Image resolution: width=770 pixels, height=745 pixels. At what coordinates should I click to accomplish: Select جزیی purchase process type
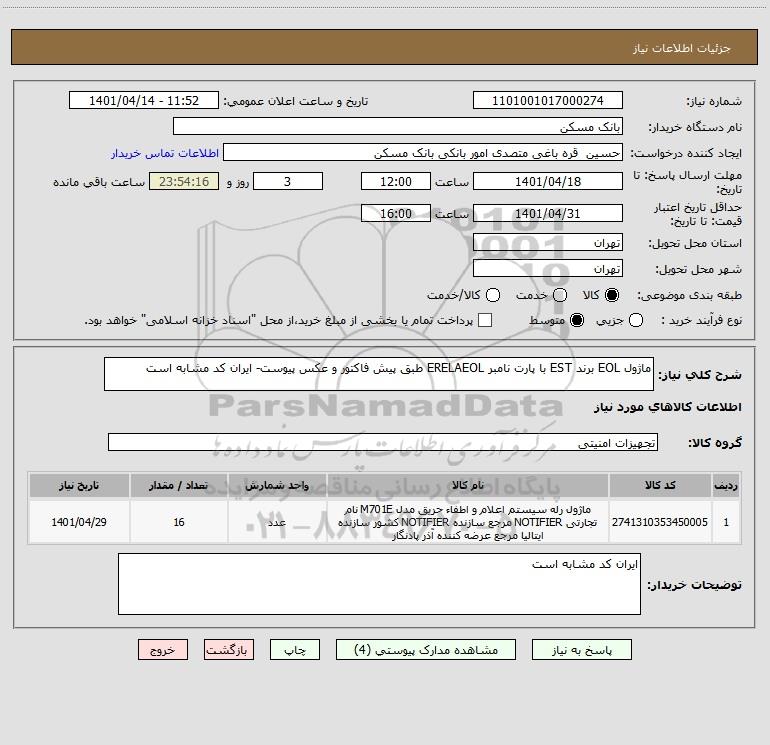635,320
